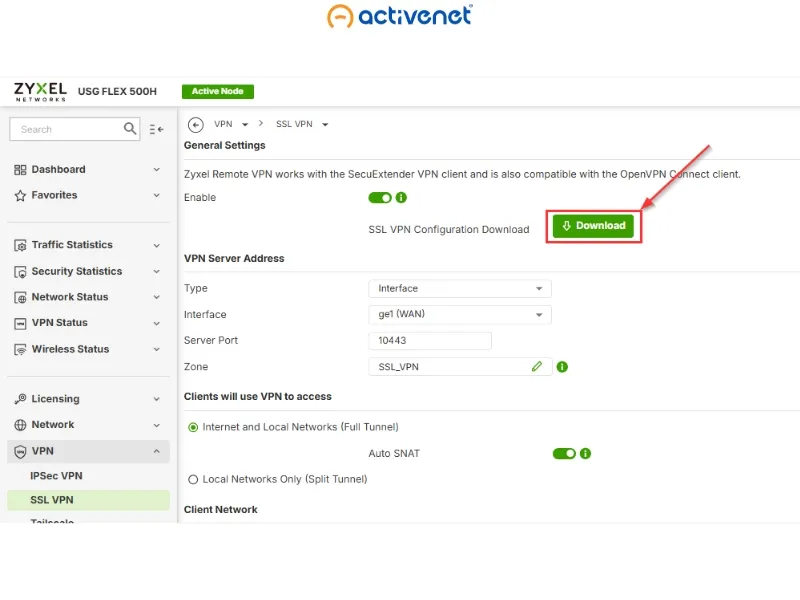The image size is (800, 600).
Task: Click the search magnifier icon
Action: pos(130,129)
